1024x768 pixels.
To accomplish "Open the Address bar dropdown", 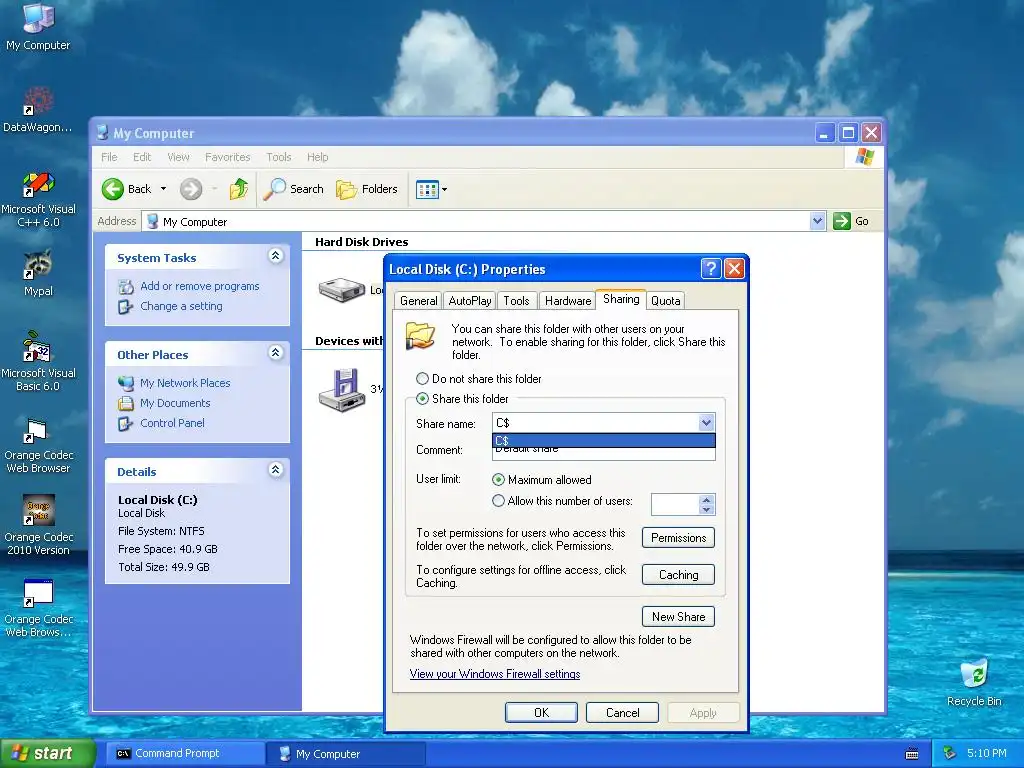I will point(817,221).
